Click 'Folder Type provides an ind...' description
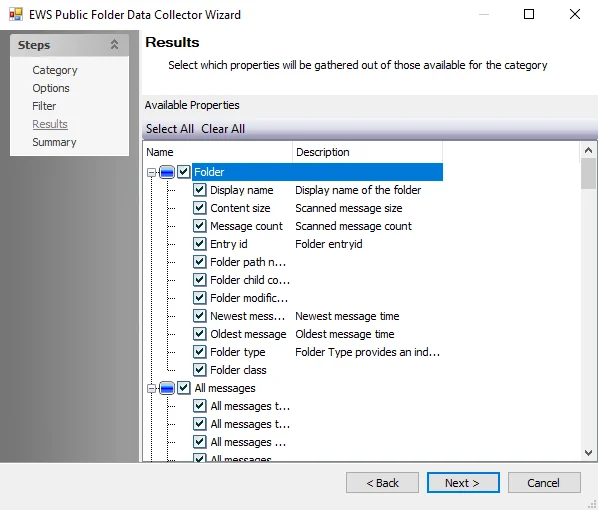 click(368, 352)
